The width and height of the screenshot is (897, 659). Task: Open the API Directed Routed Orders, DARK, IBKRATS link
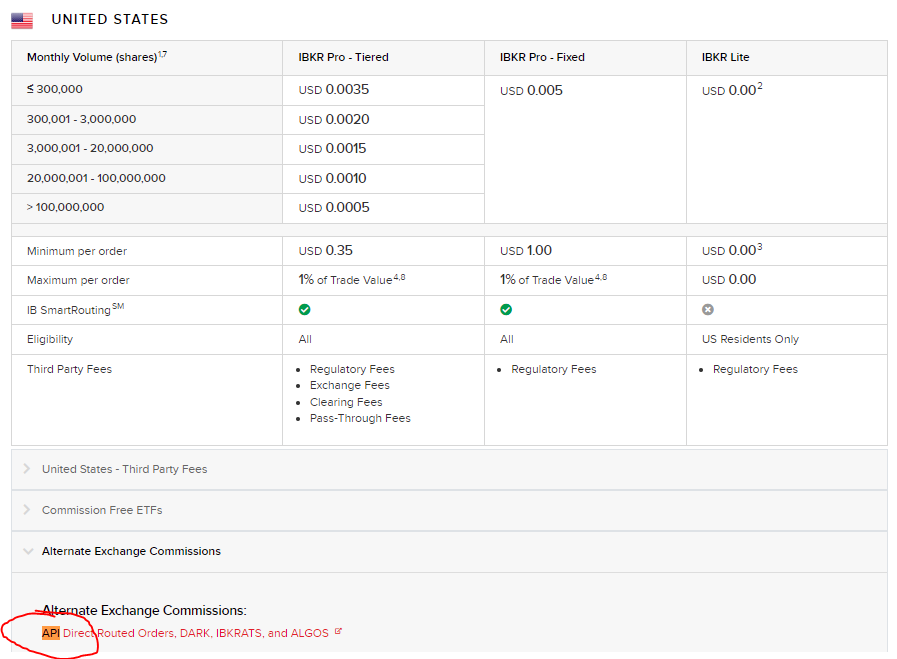(x=185, y=633)
